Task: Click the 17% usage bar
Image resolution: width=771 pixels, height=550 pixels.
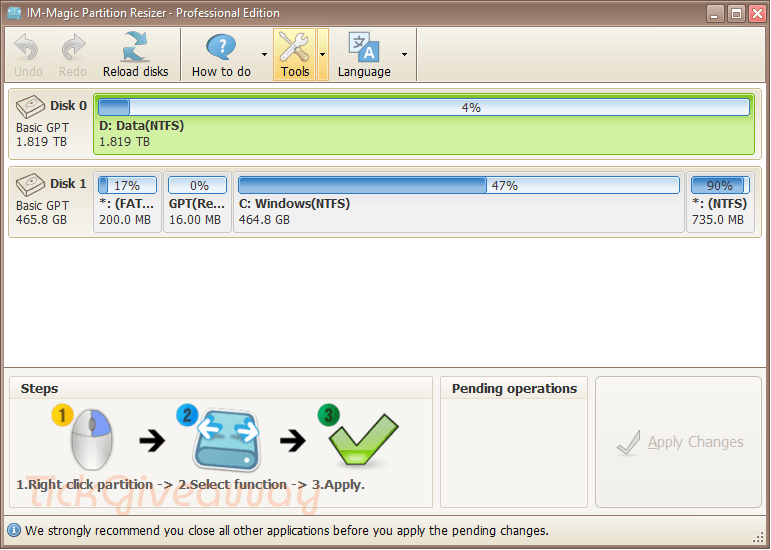Action: coord(127,185)
